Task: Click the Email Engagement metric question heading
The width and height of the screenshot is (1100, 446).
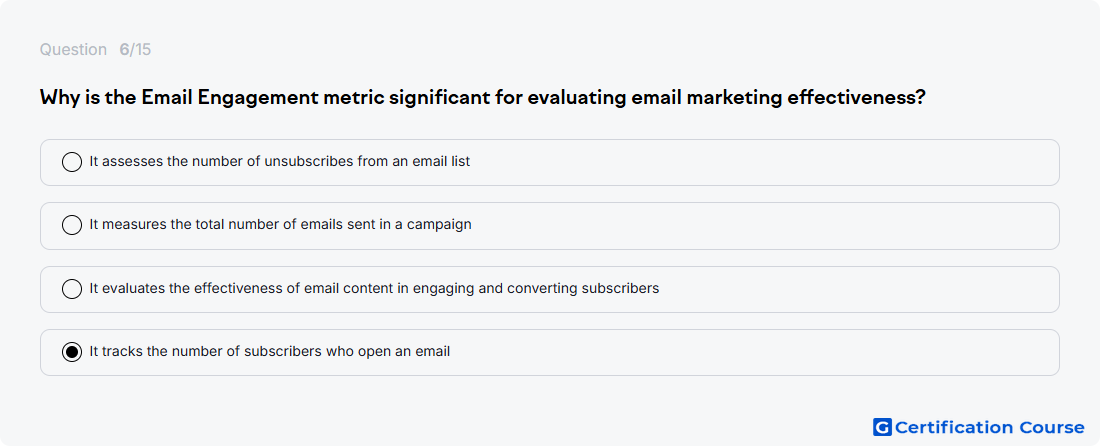Action: coord(483,97)
